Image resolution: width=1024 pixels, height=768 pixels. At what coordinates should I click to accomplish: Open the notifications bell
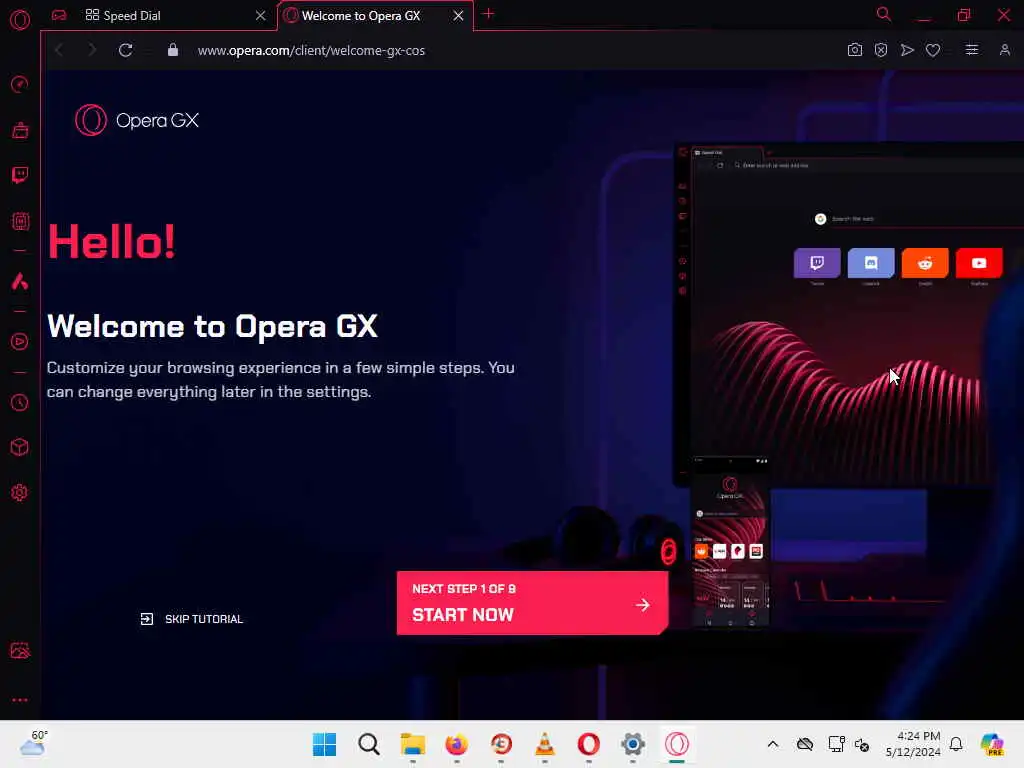pos(956,744)
